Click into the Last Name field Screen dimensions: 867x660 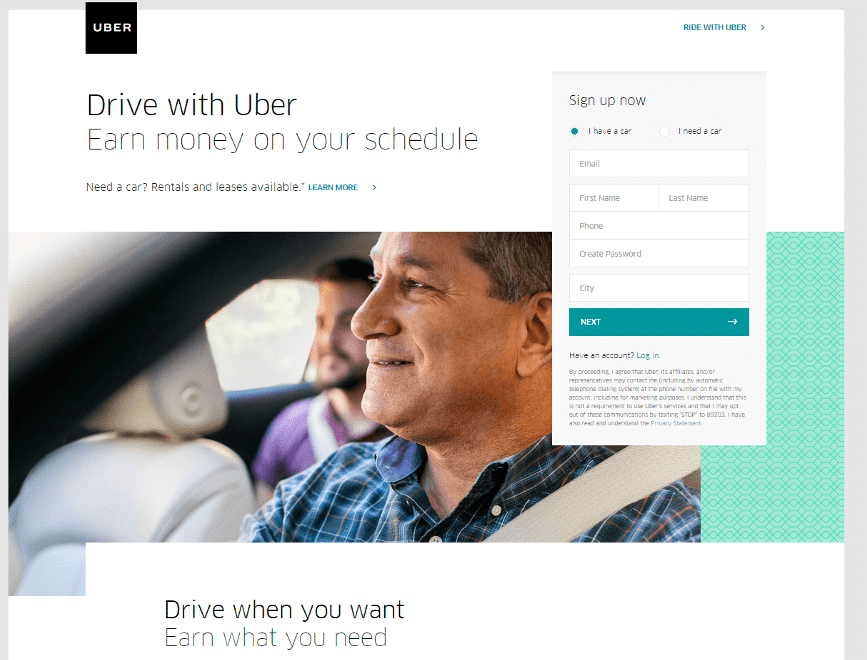click(x=704, y=198)
